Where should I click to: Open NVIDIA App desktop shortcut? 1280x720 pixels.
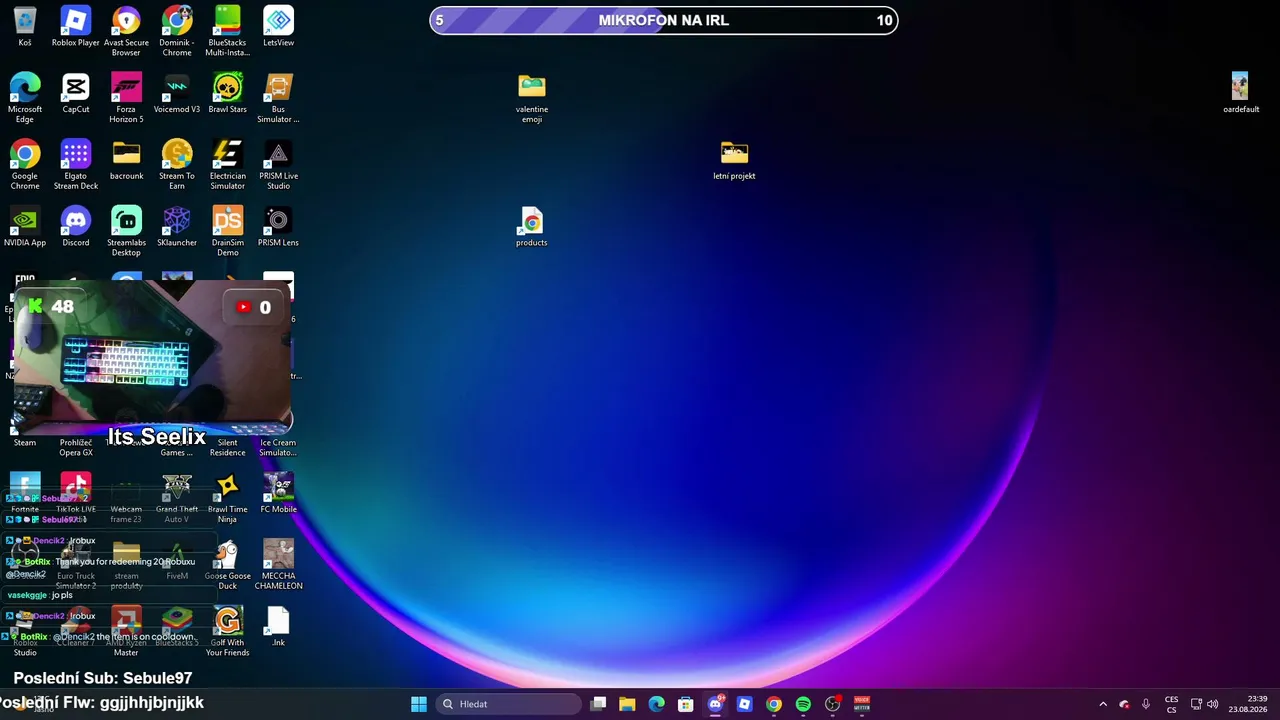[25, 227]
